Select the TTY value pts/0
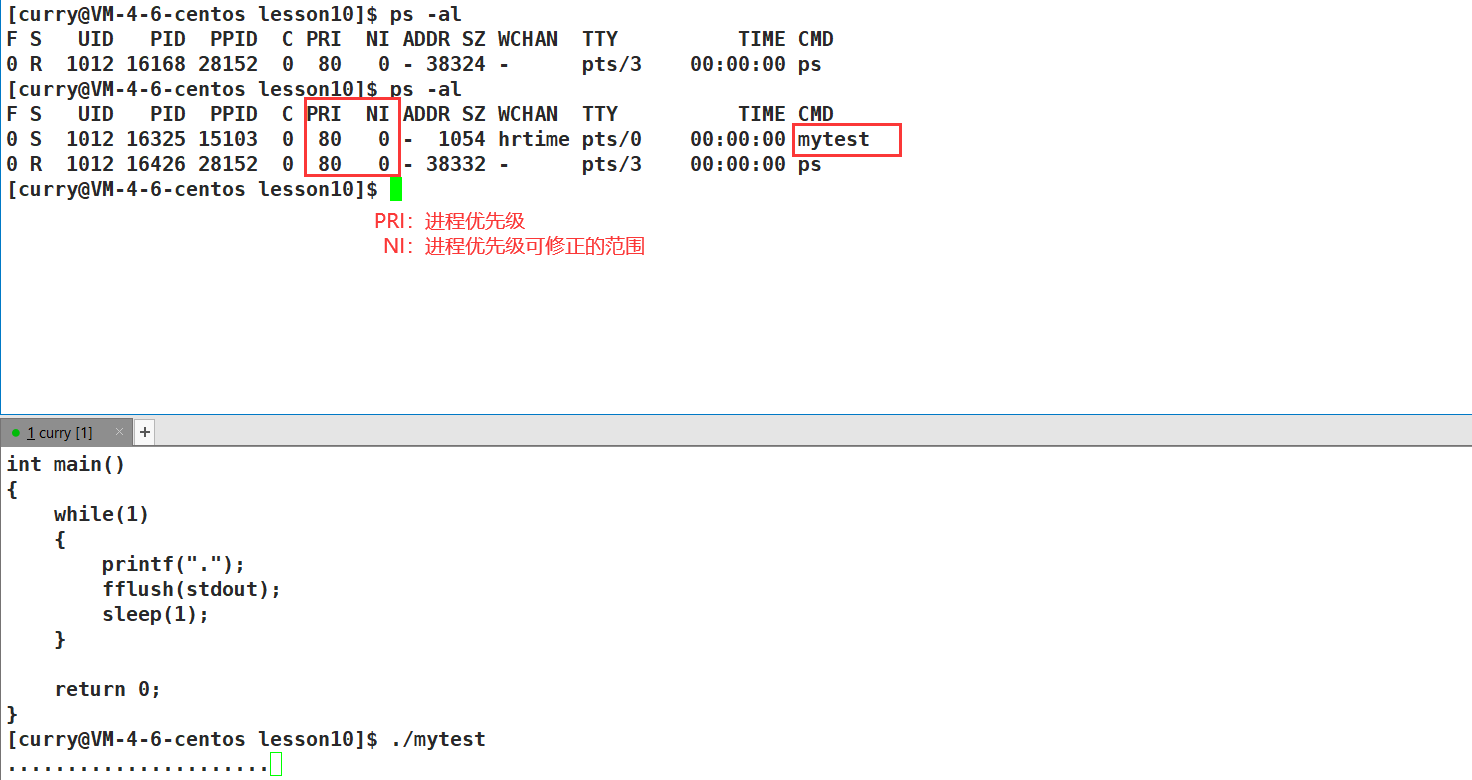 coord(612,139)
